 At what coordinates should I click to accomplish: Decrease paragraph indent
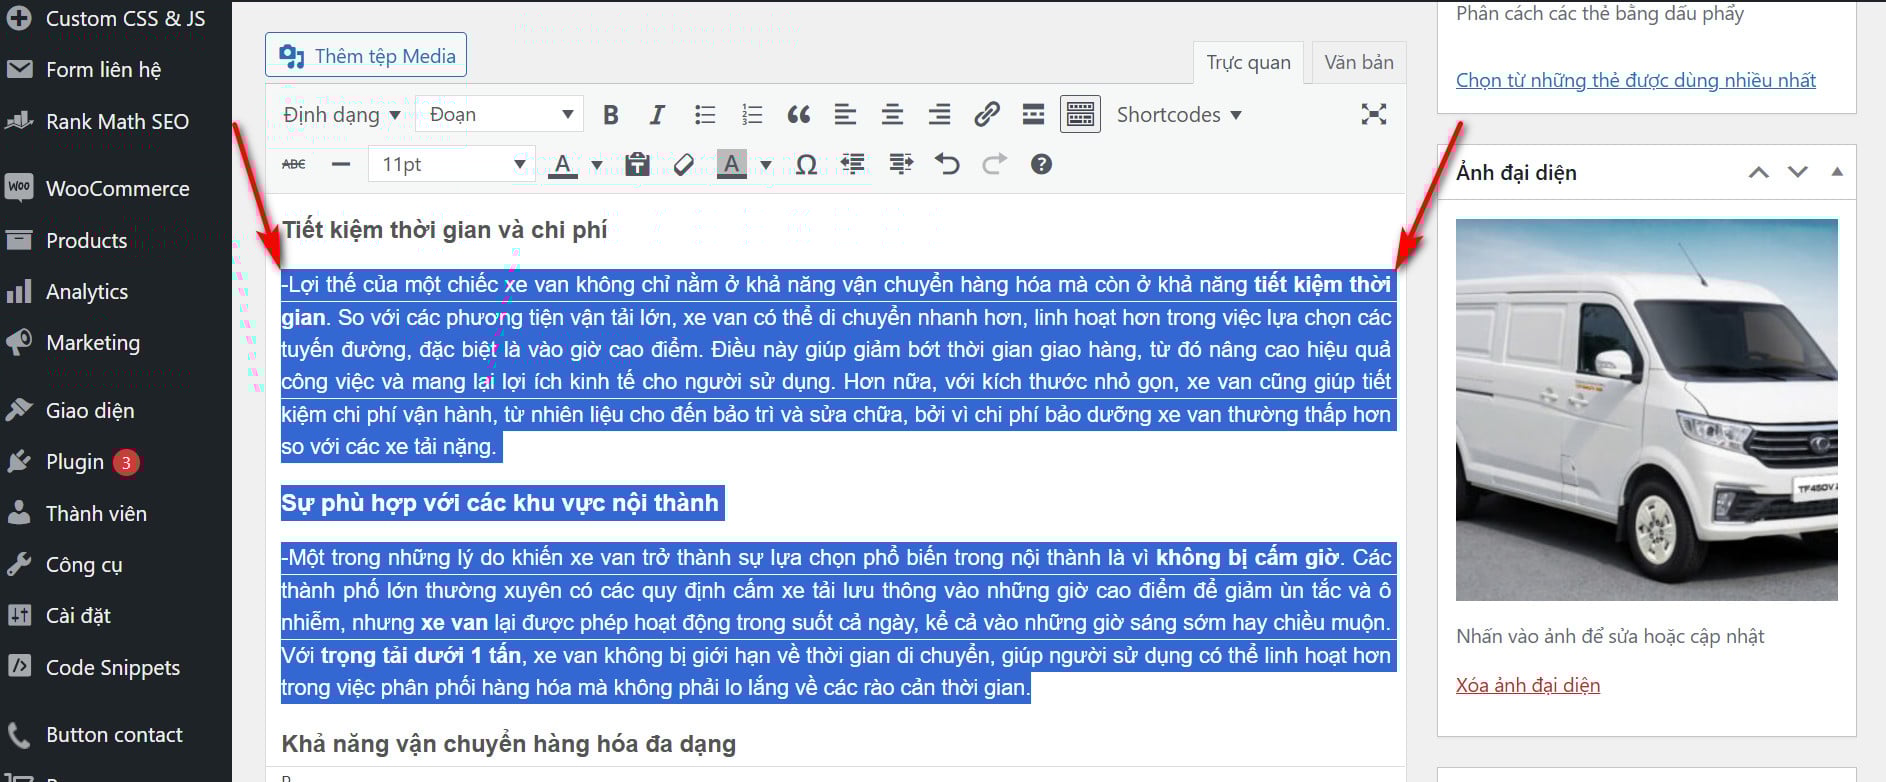point(853,164)
